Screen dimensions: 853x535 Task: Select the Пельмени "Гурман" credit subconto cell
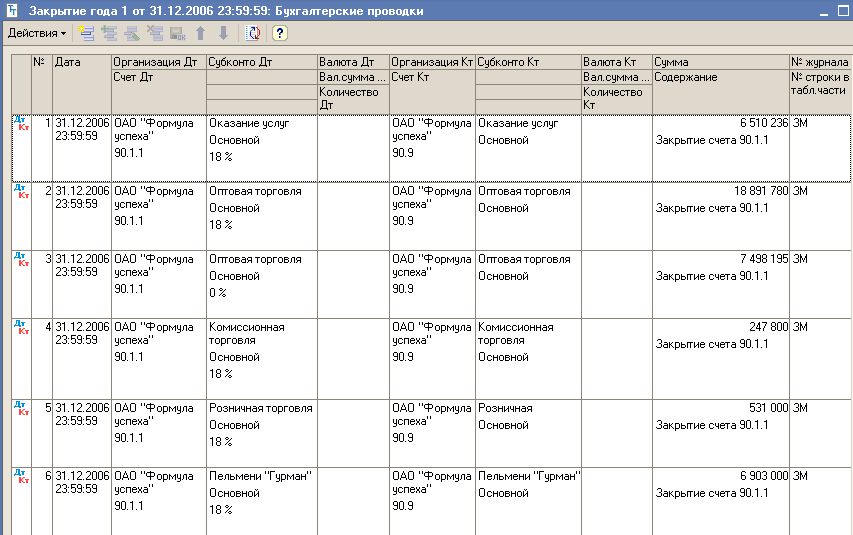[x=528, y=476]
